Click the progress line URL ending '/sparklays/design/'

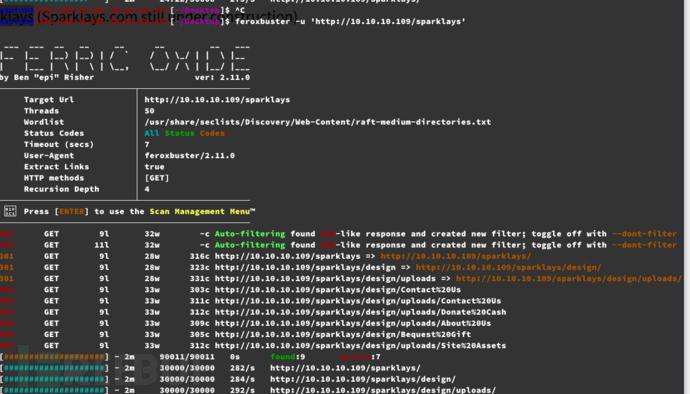click(363, 379)
